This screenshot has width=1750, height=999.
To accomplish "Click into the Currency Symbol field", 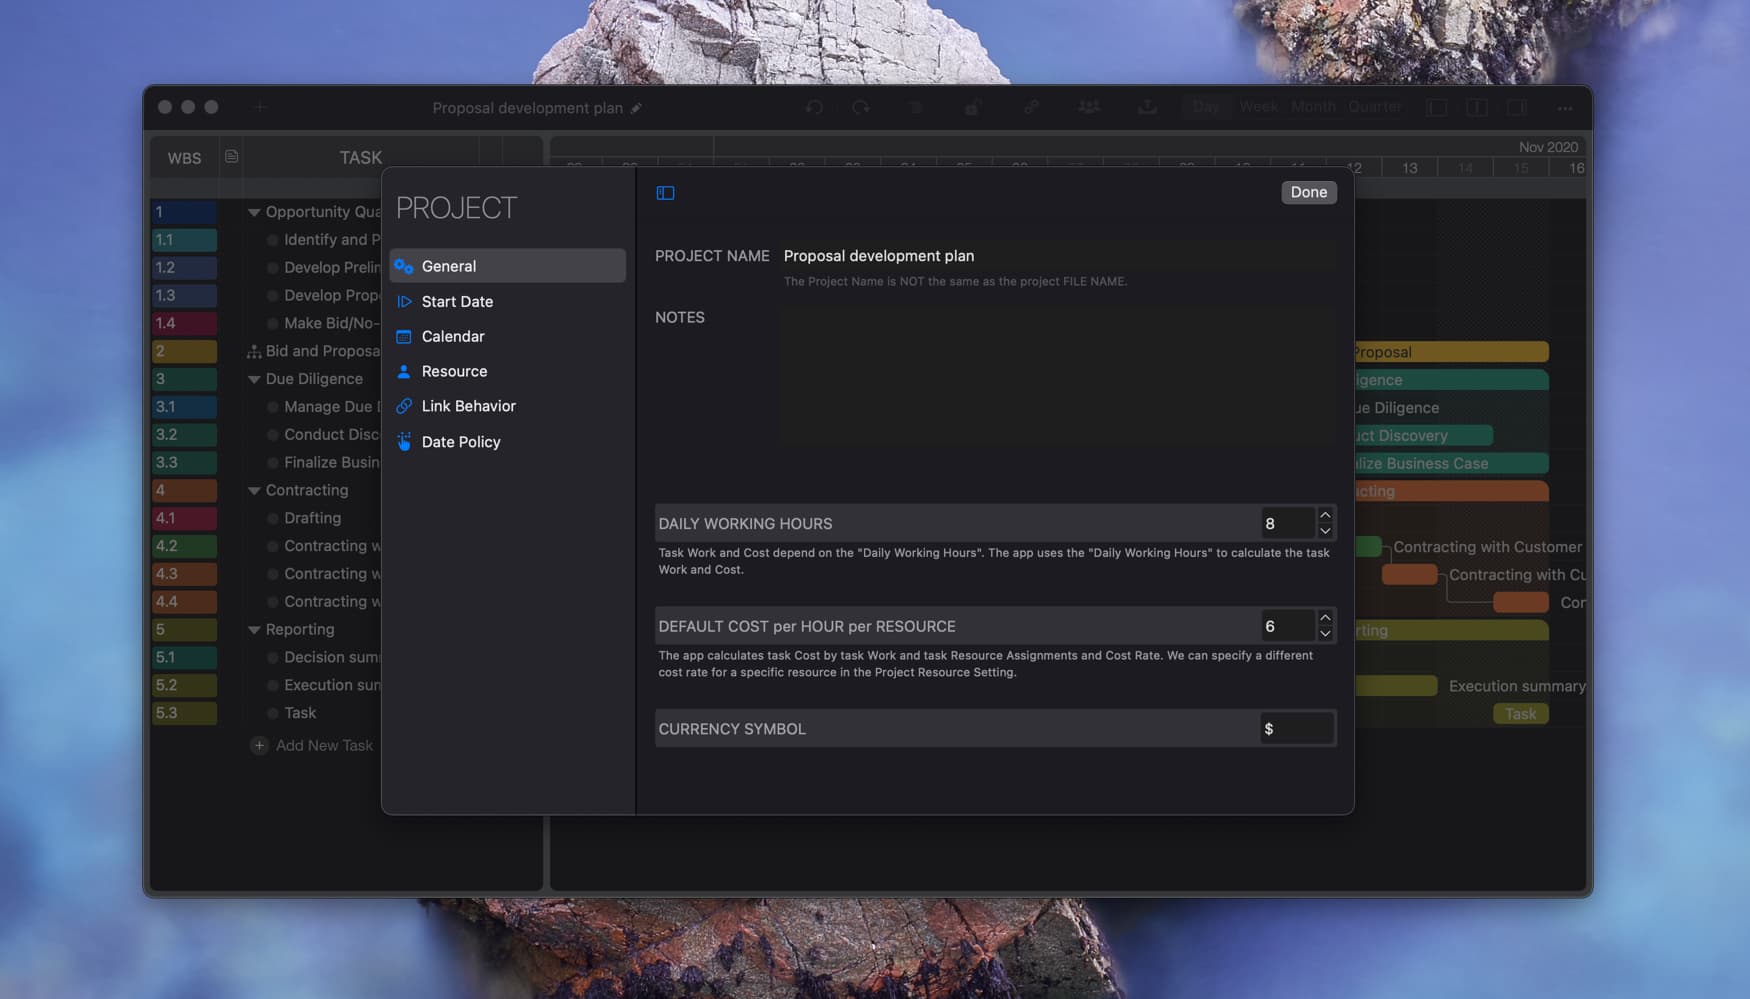I will tap(1296, 729).
